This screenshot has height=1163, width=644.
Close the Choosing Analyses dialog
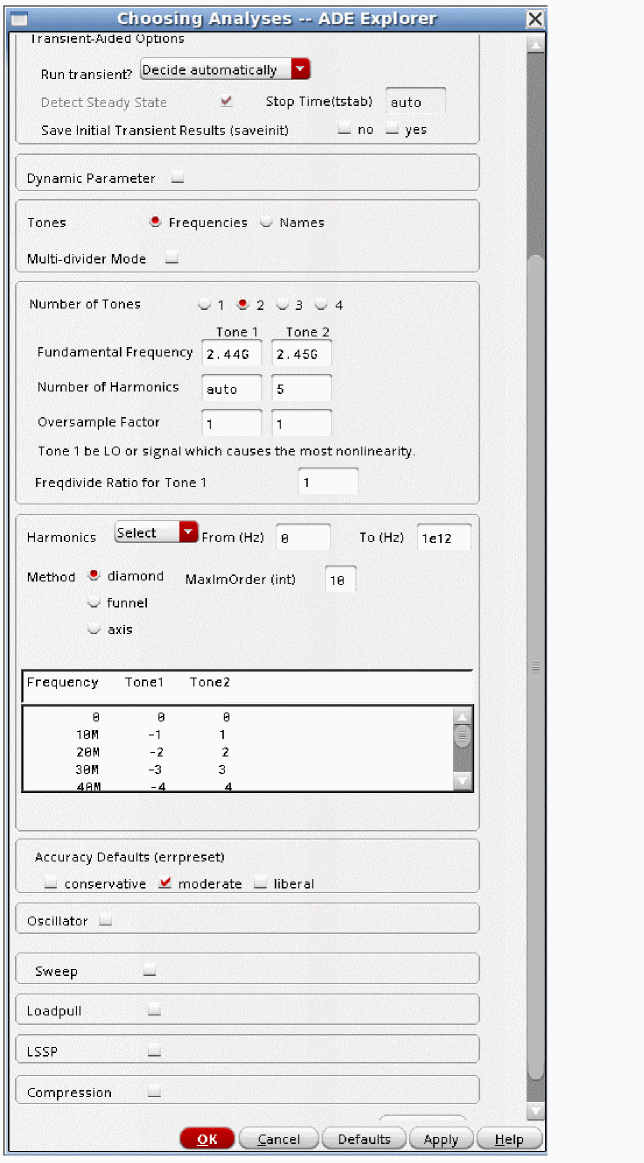(535, 18)
